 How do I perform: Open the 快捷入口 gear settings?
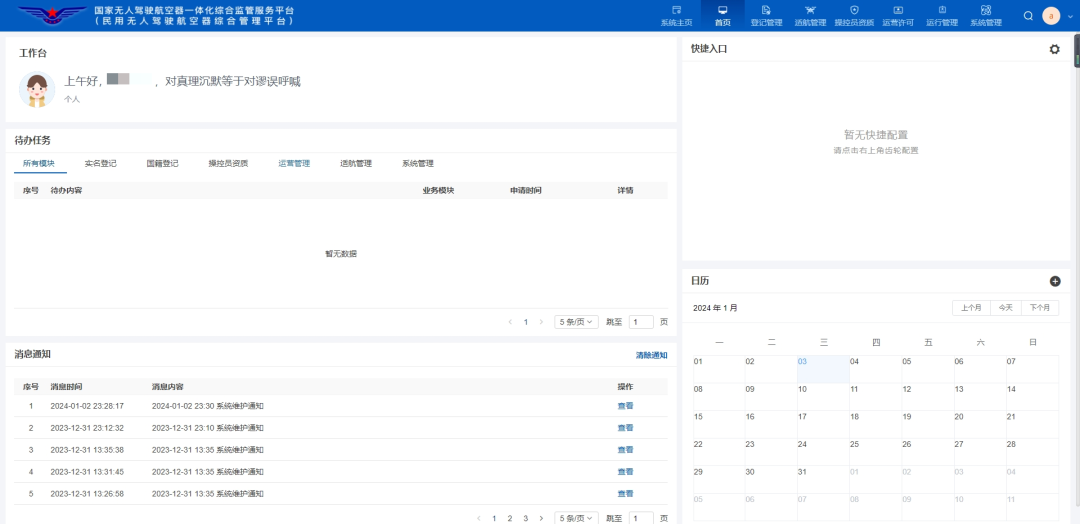(1055, 50)
